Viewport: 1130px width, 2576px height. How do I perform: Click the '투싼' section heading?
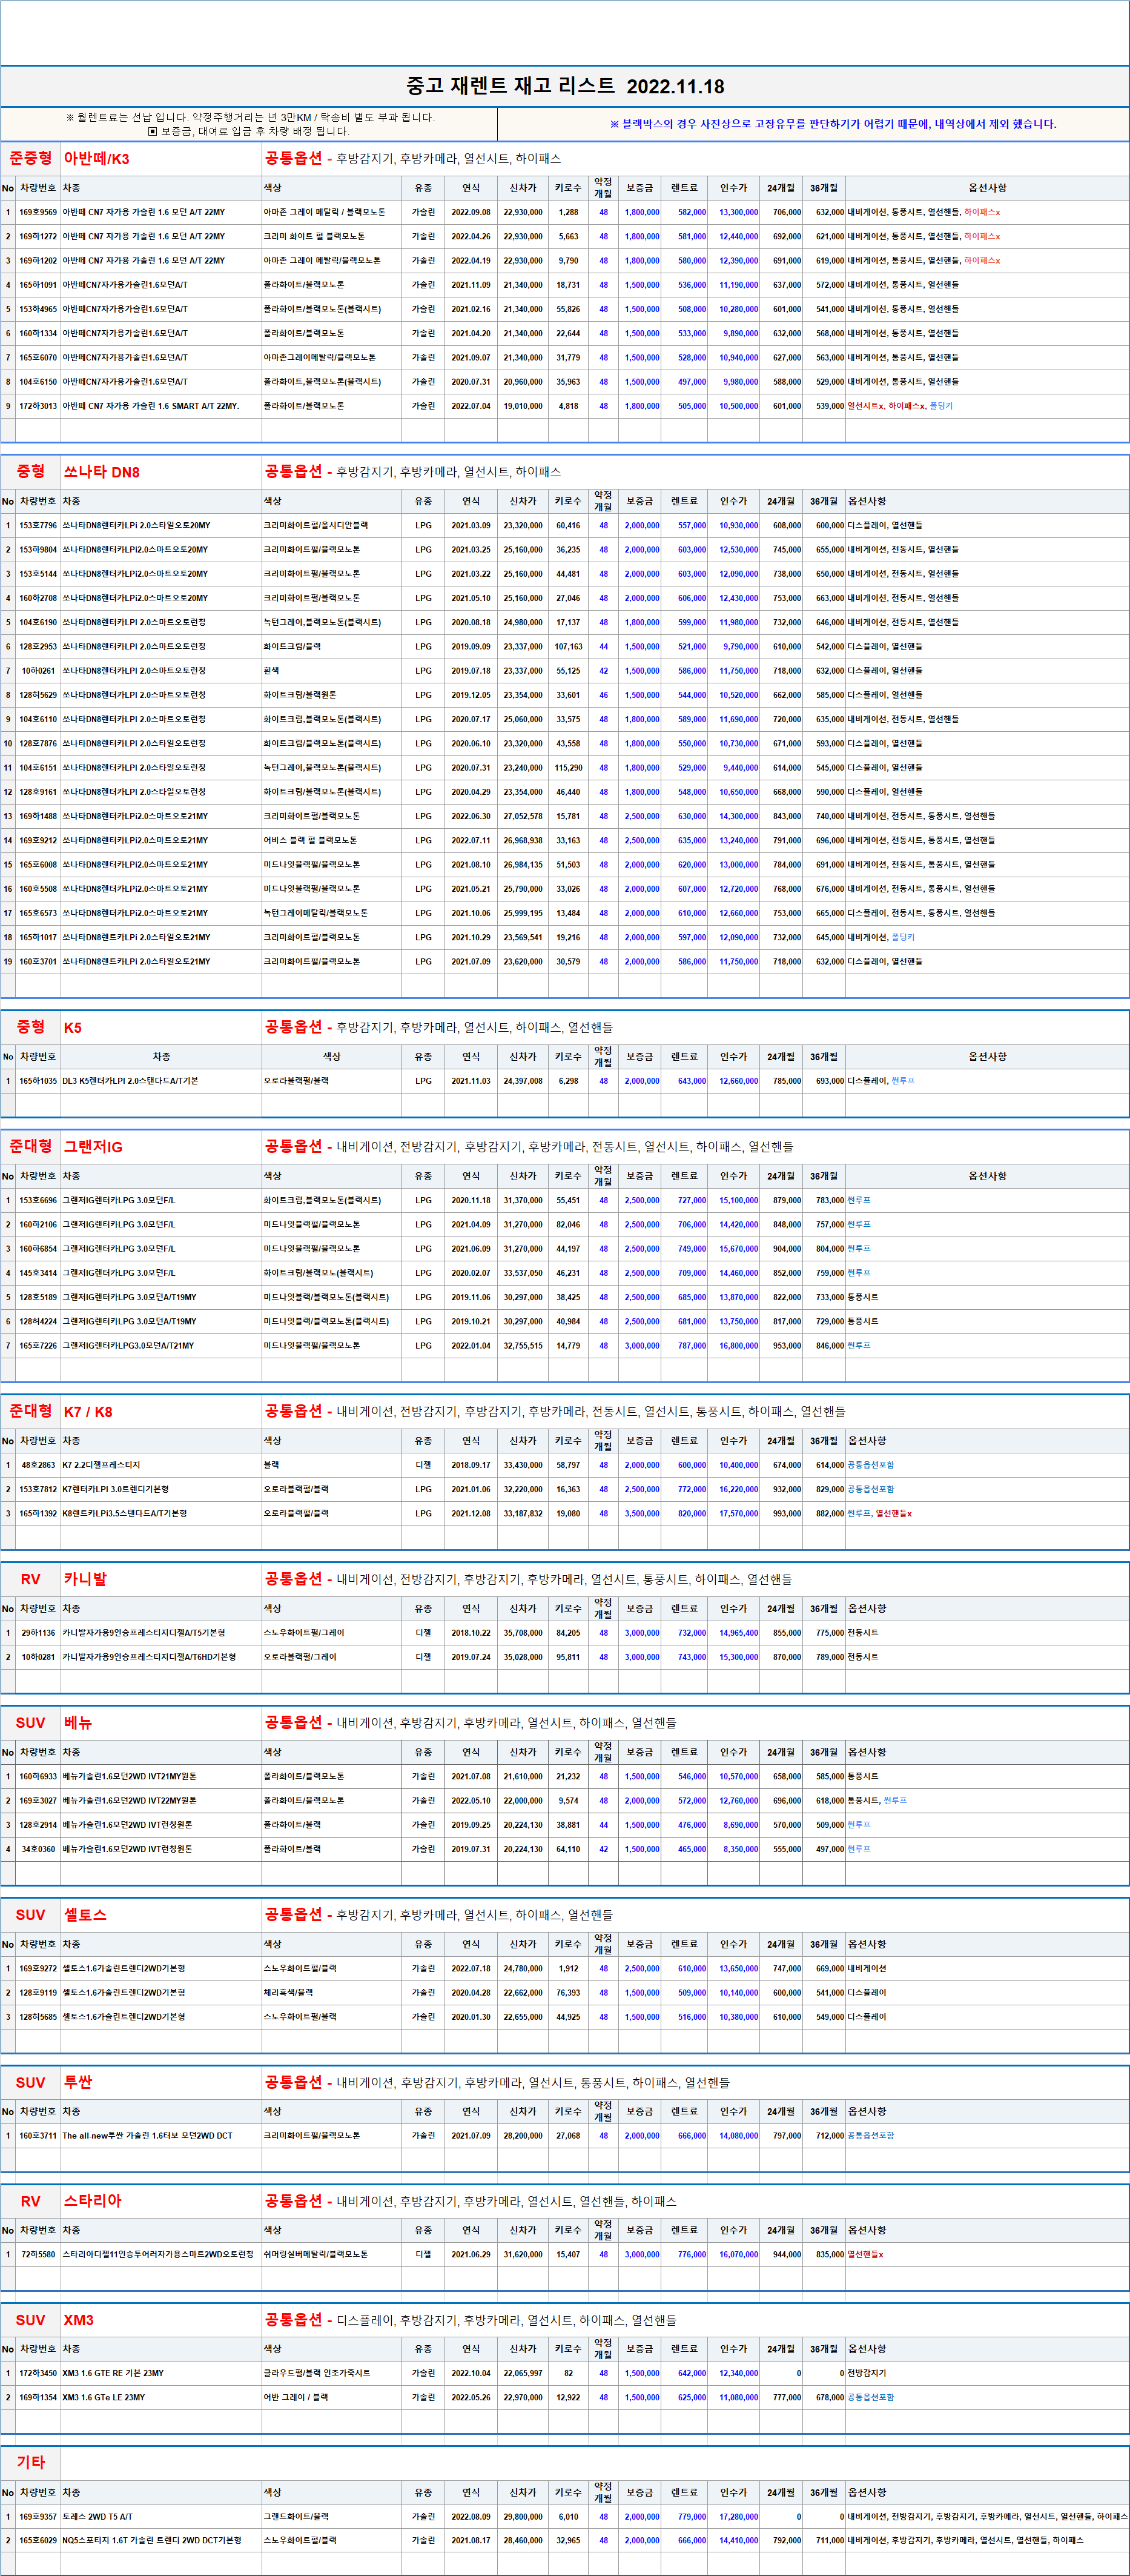tap(78, 2082)
